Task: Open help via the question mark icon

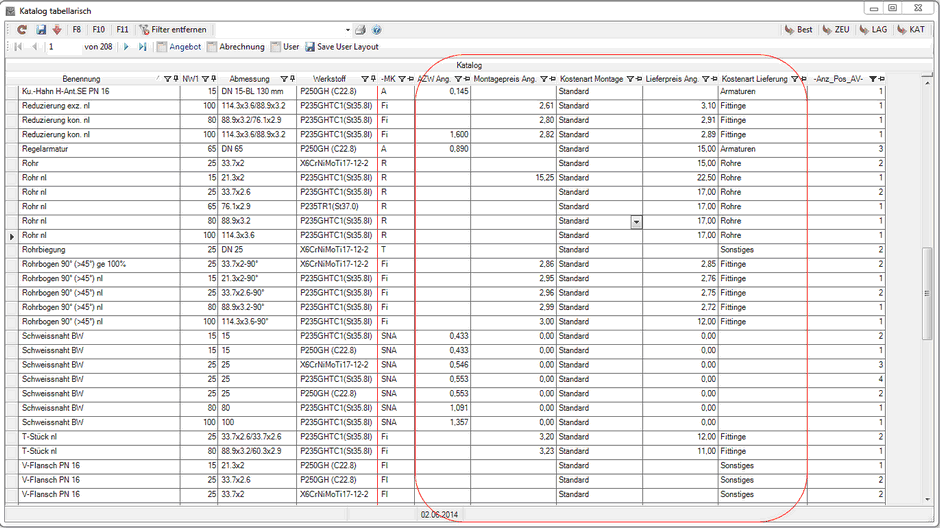Action: coord(377,30)
